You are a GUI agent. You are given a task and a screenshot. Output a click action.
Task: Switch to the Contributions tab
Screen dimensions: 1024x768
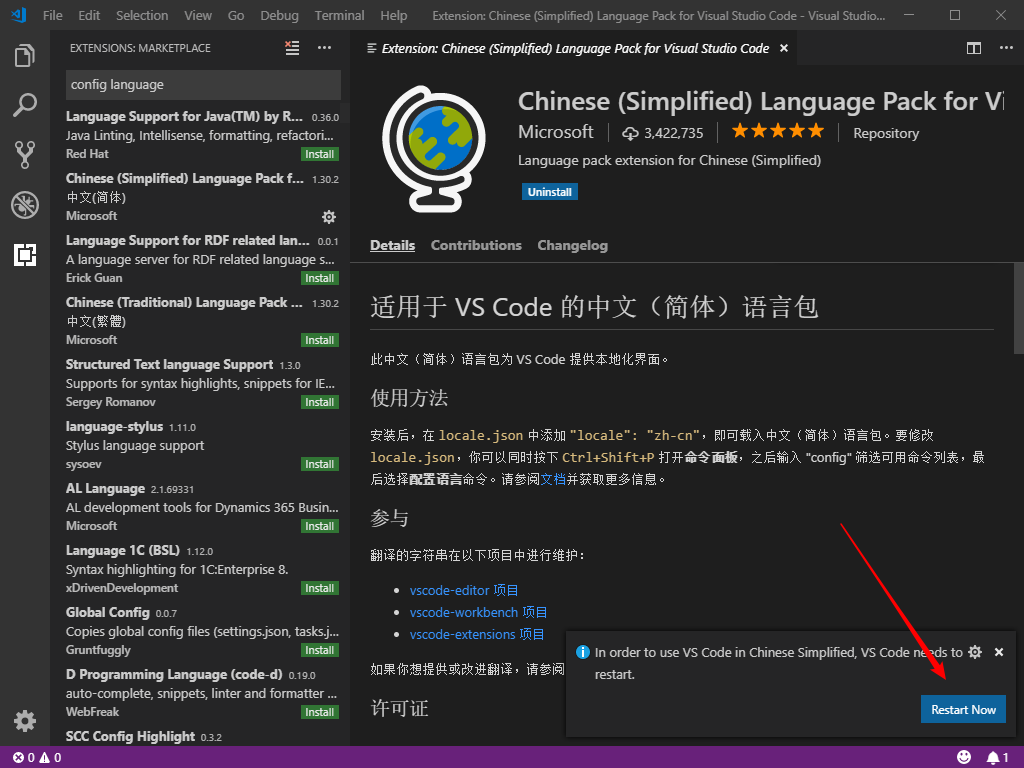476,246
